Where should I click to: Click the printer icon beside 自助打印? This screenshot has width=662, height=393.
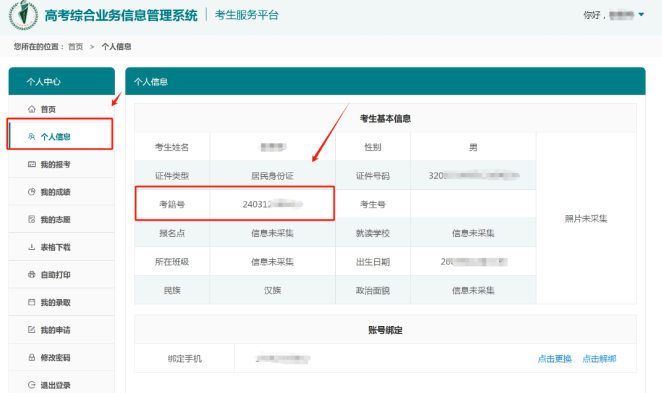pyautogui.click(x=32, y=275)
